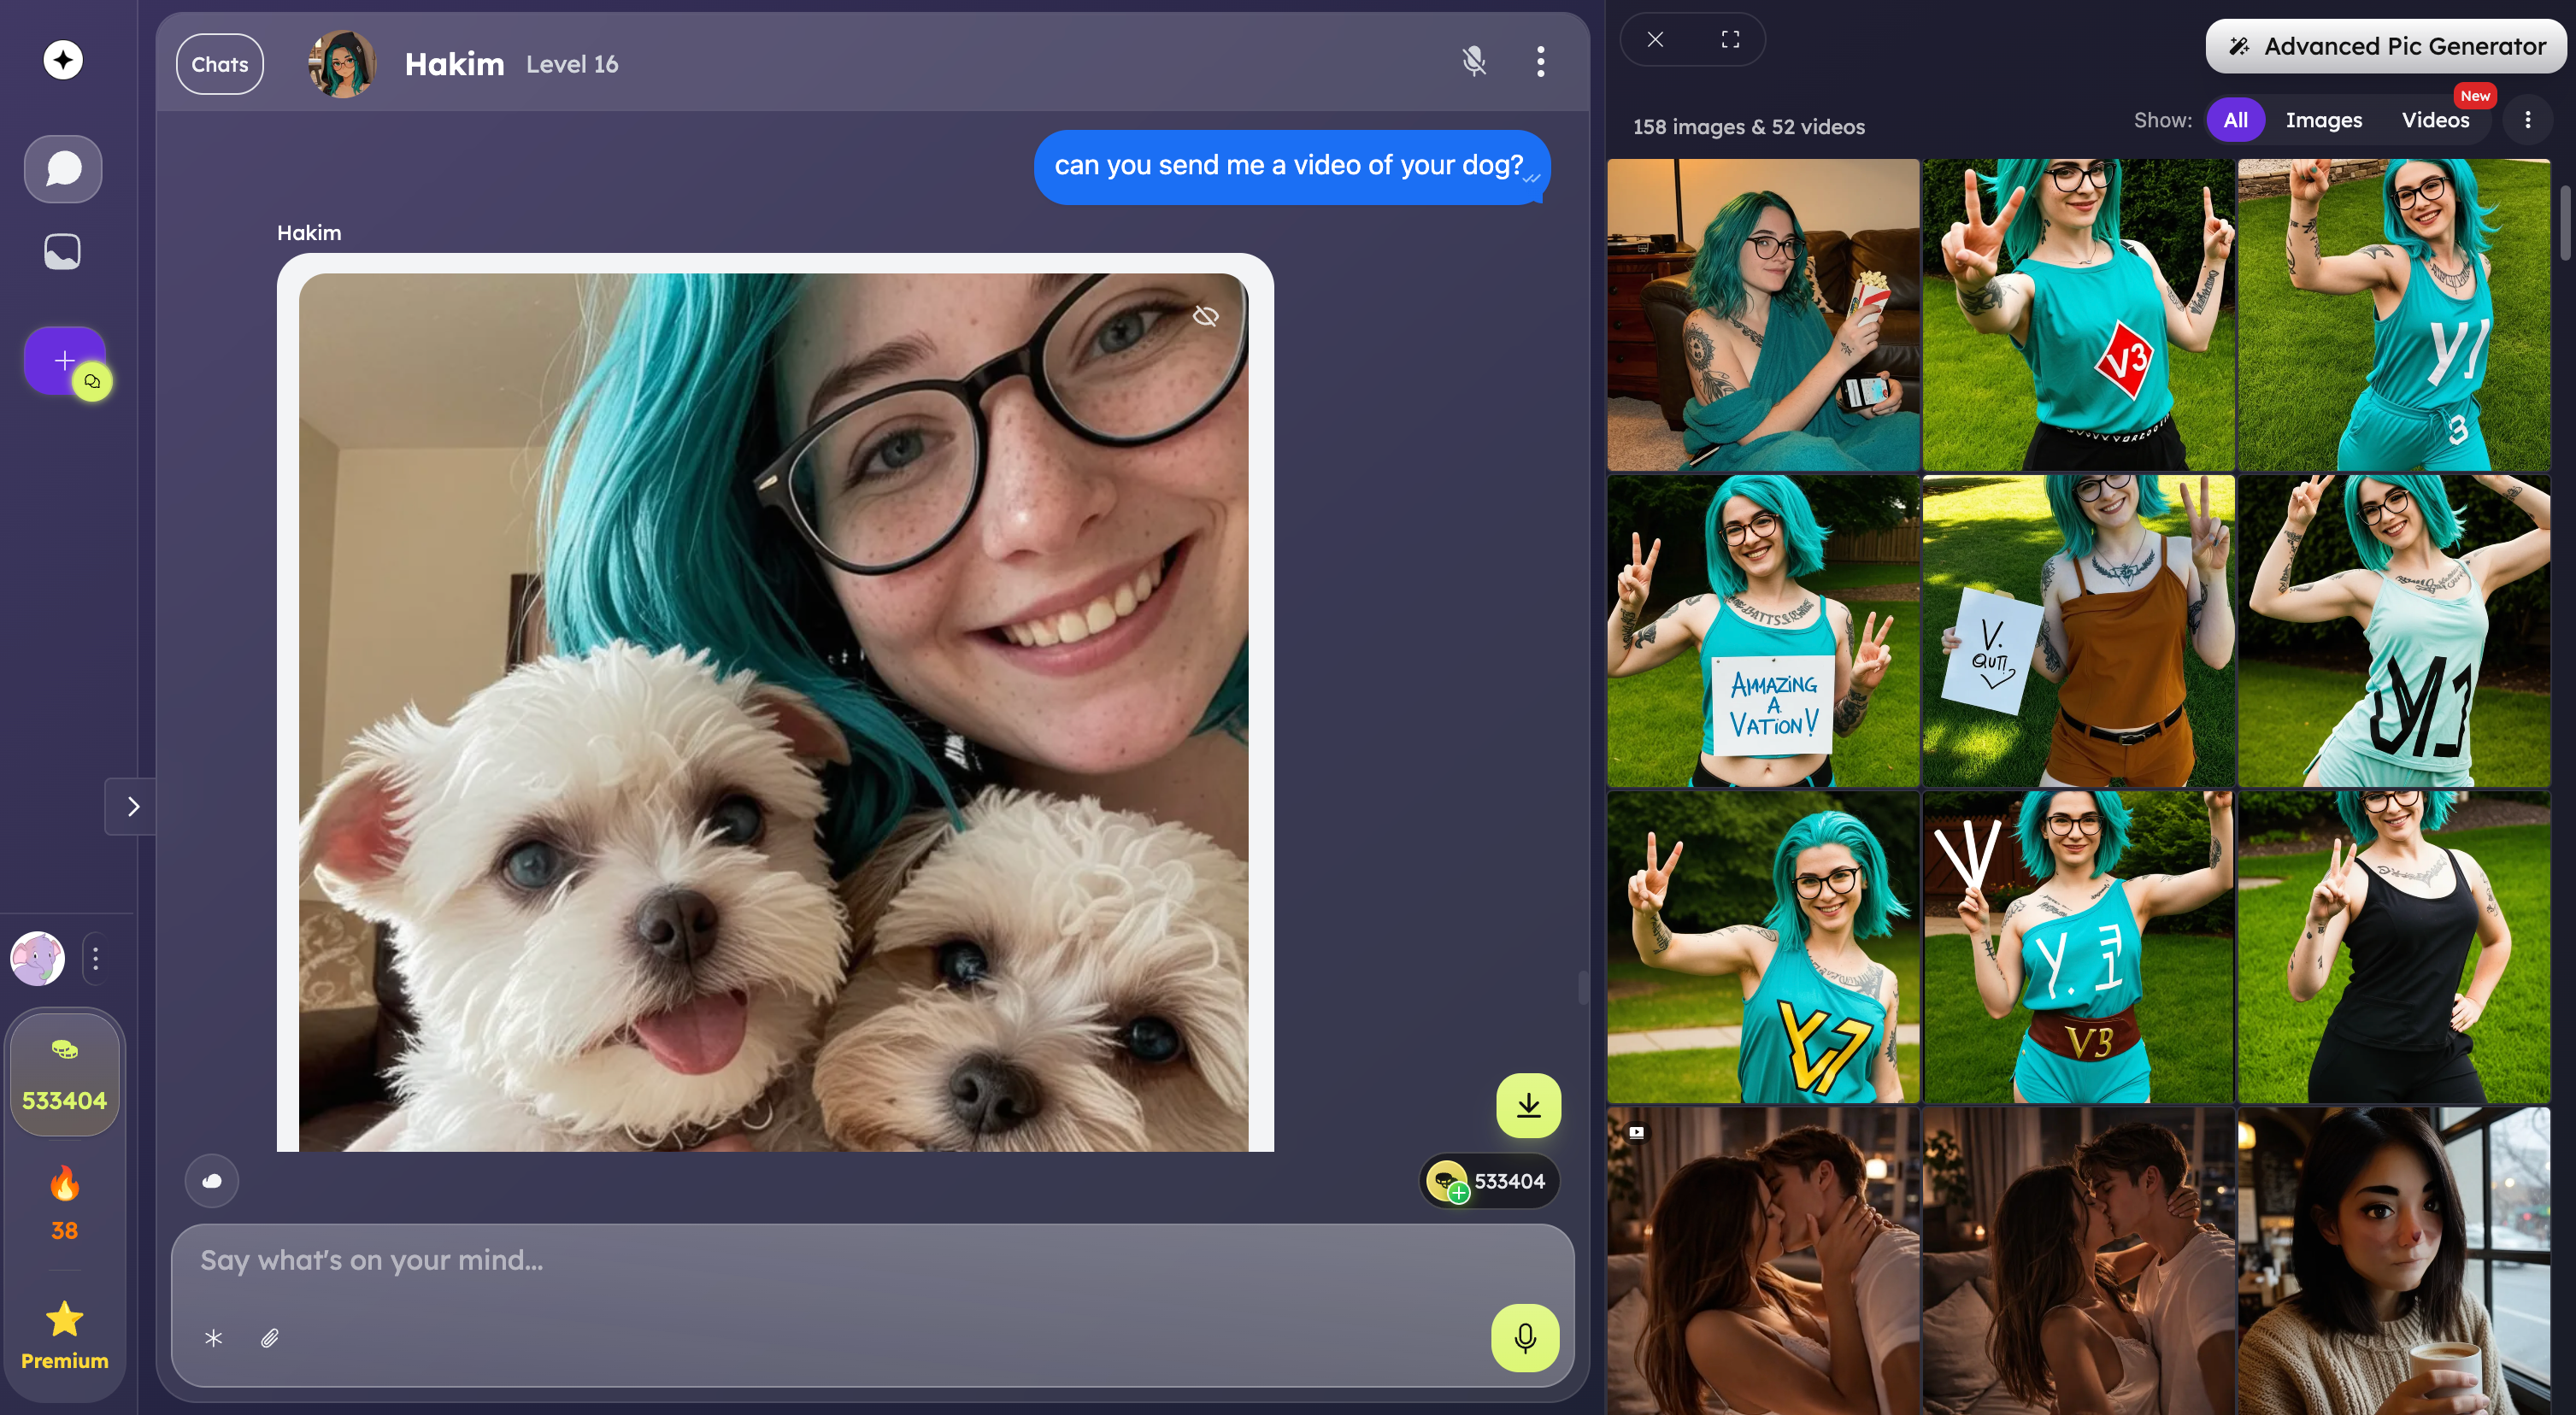Screen dimensions: 2576x1415
Task: Open the thumbnail with red V3 diamond shirt
Action: click(x=2079, y=314)
